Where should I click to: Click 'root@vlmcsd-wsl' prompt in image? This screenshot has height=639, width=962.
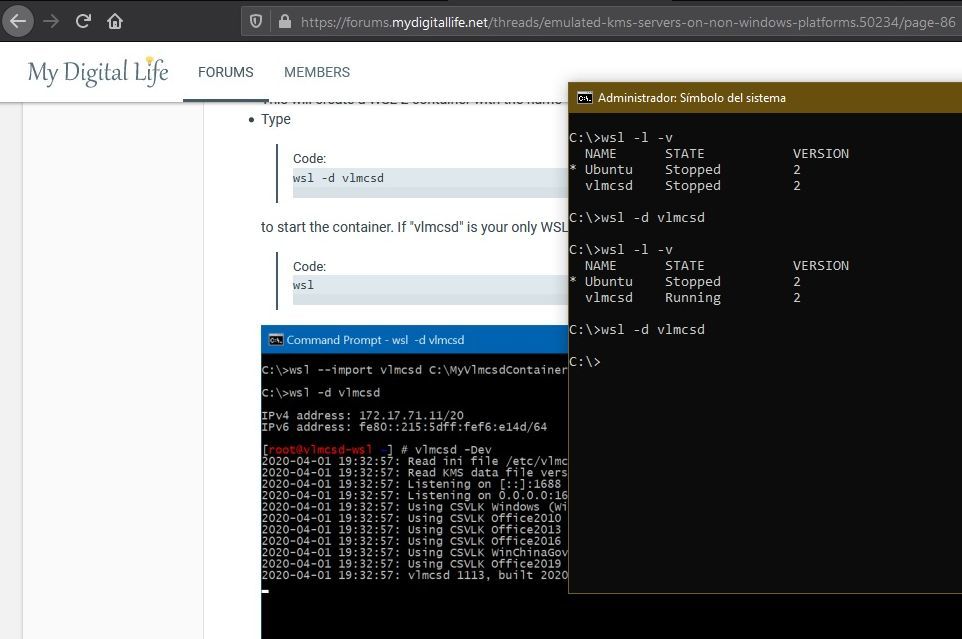pos(320,450)
